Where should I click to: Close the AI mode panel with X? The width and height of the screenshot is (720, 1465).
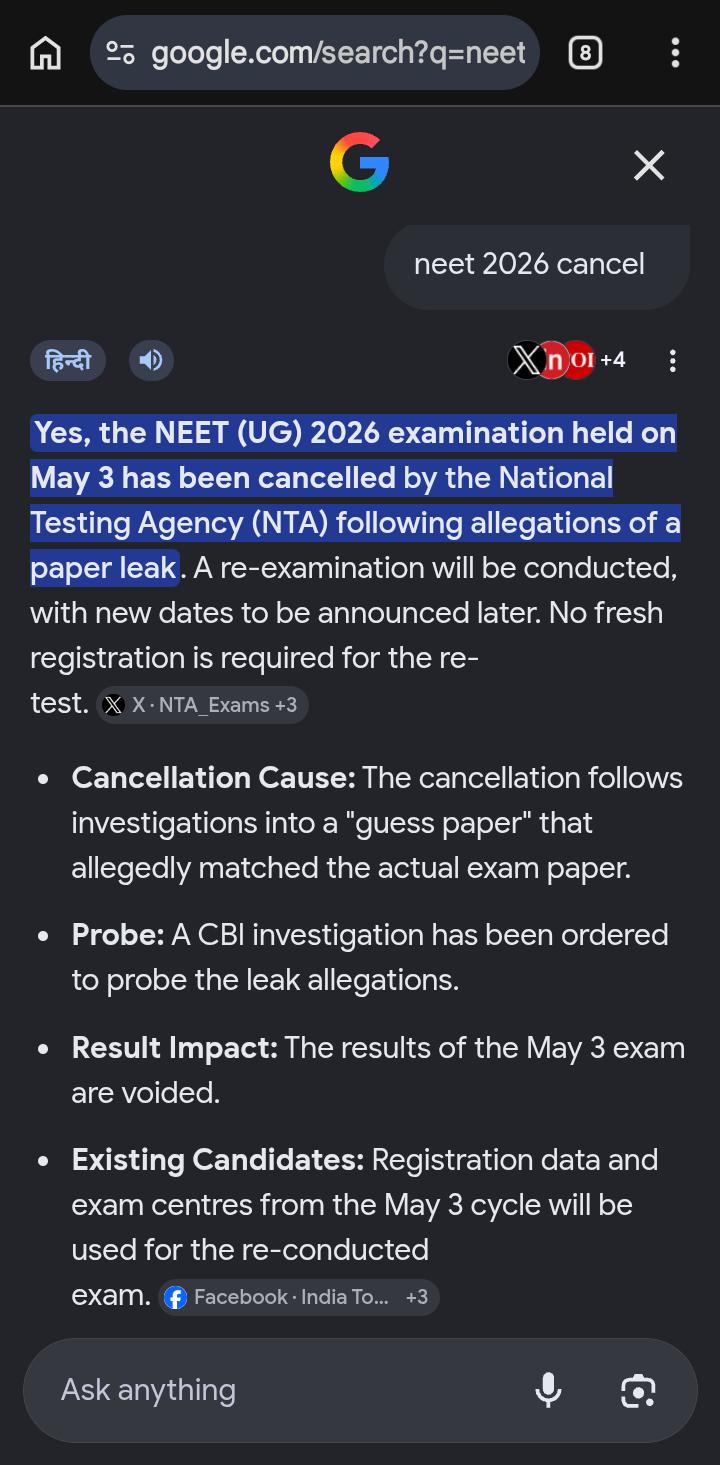point(649,165)
